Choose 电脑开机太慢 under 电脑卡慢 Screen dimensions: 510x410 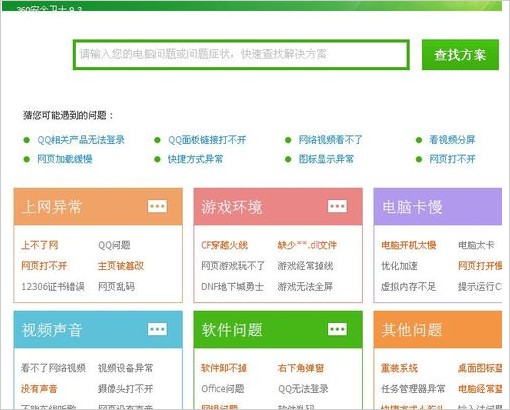409,245
